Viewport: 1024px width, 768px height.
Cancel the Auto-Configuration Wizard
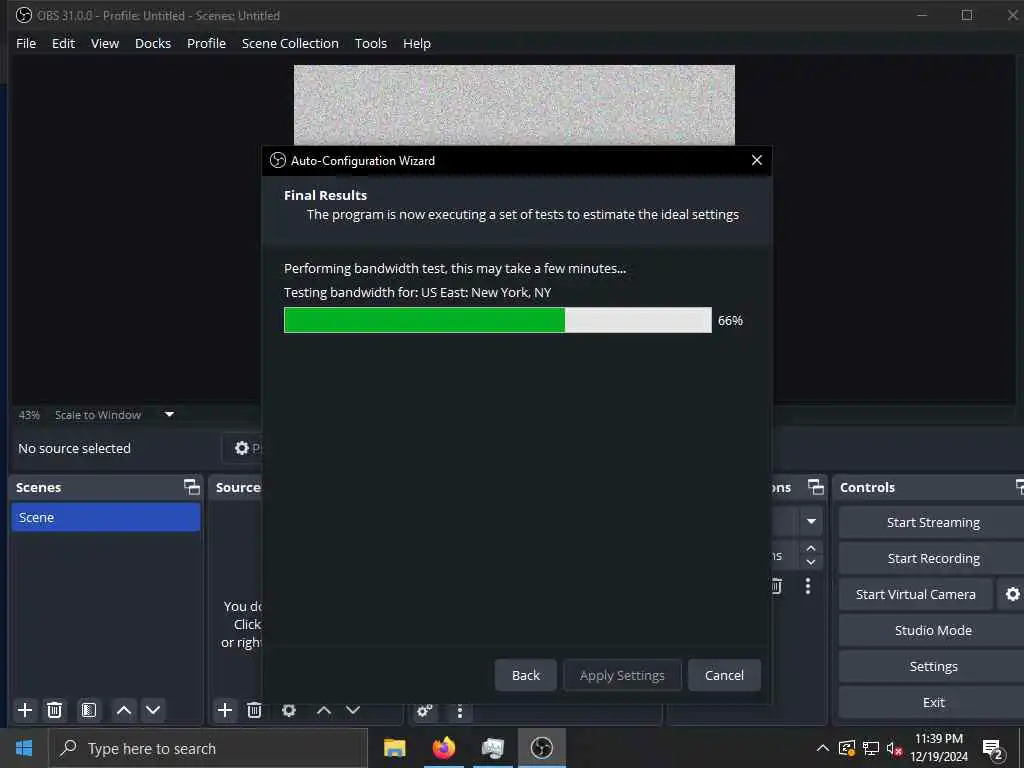coord(724,675)
